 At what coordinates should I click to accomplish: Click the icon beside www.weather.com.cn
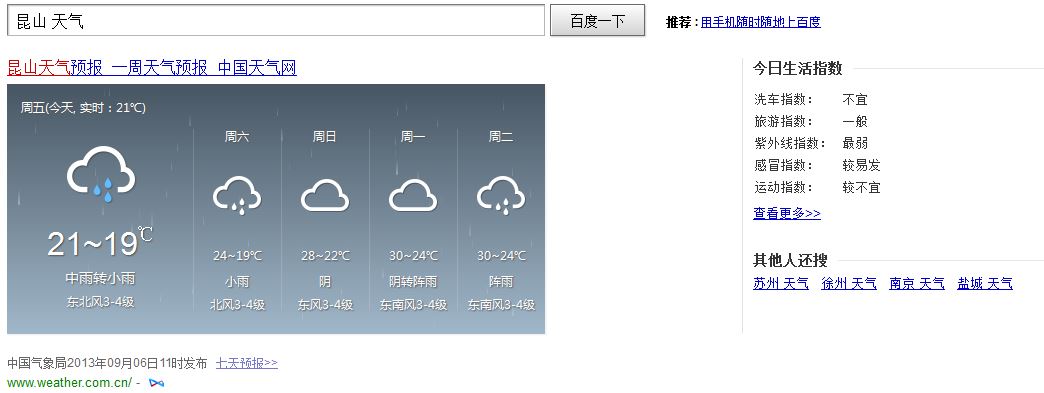point(156,383)
